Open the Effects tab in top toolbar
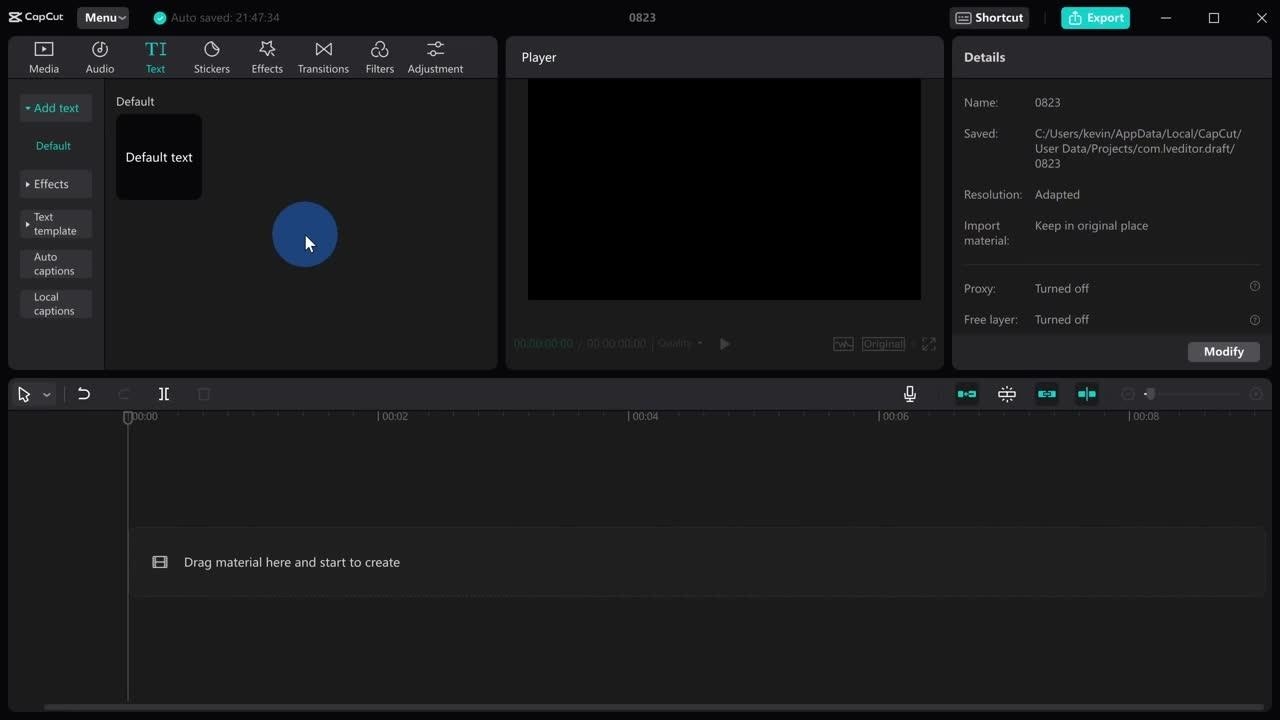1280x720 pixels. pos(267,57)
